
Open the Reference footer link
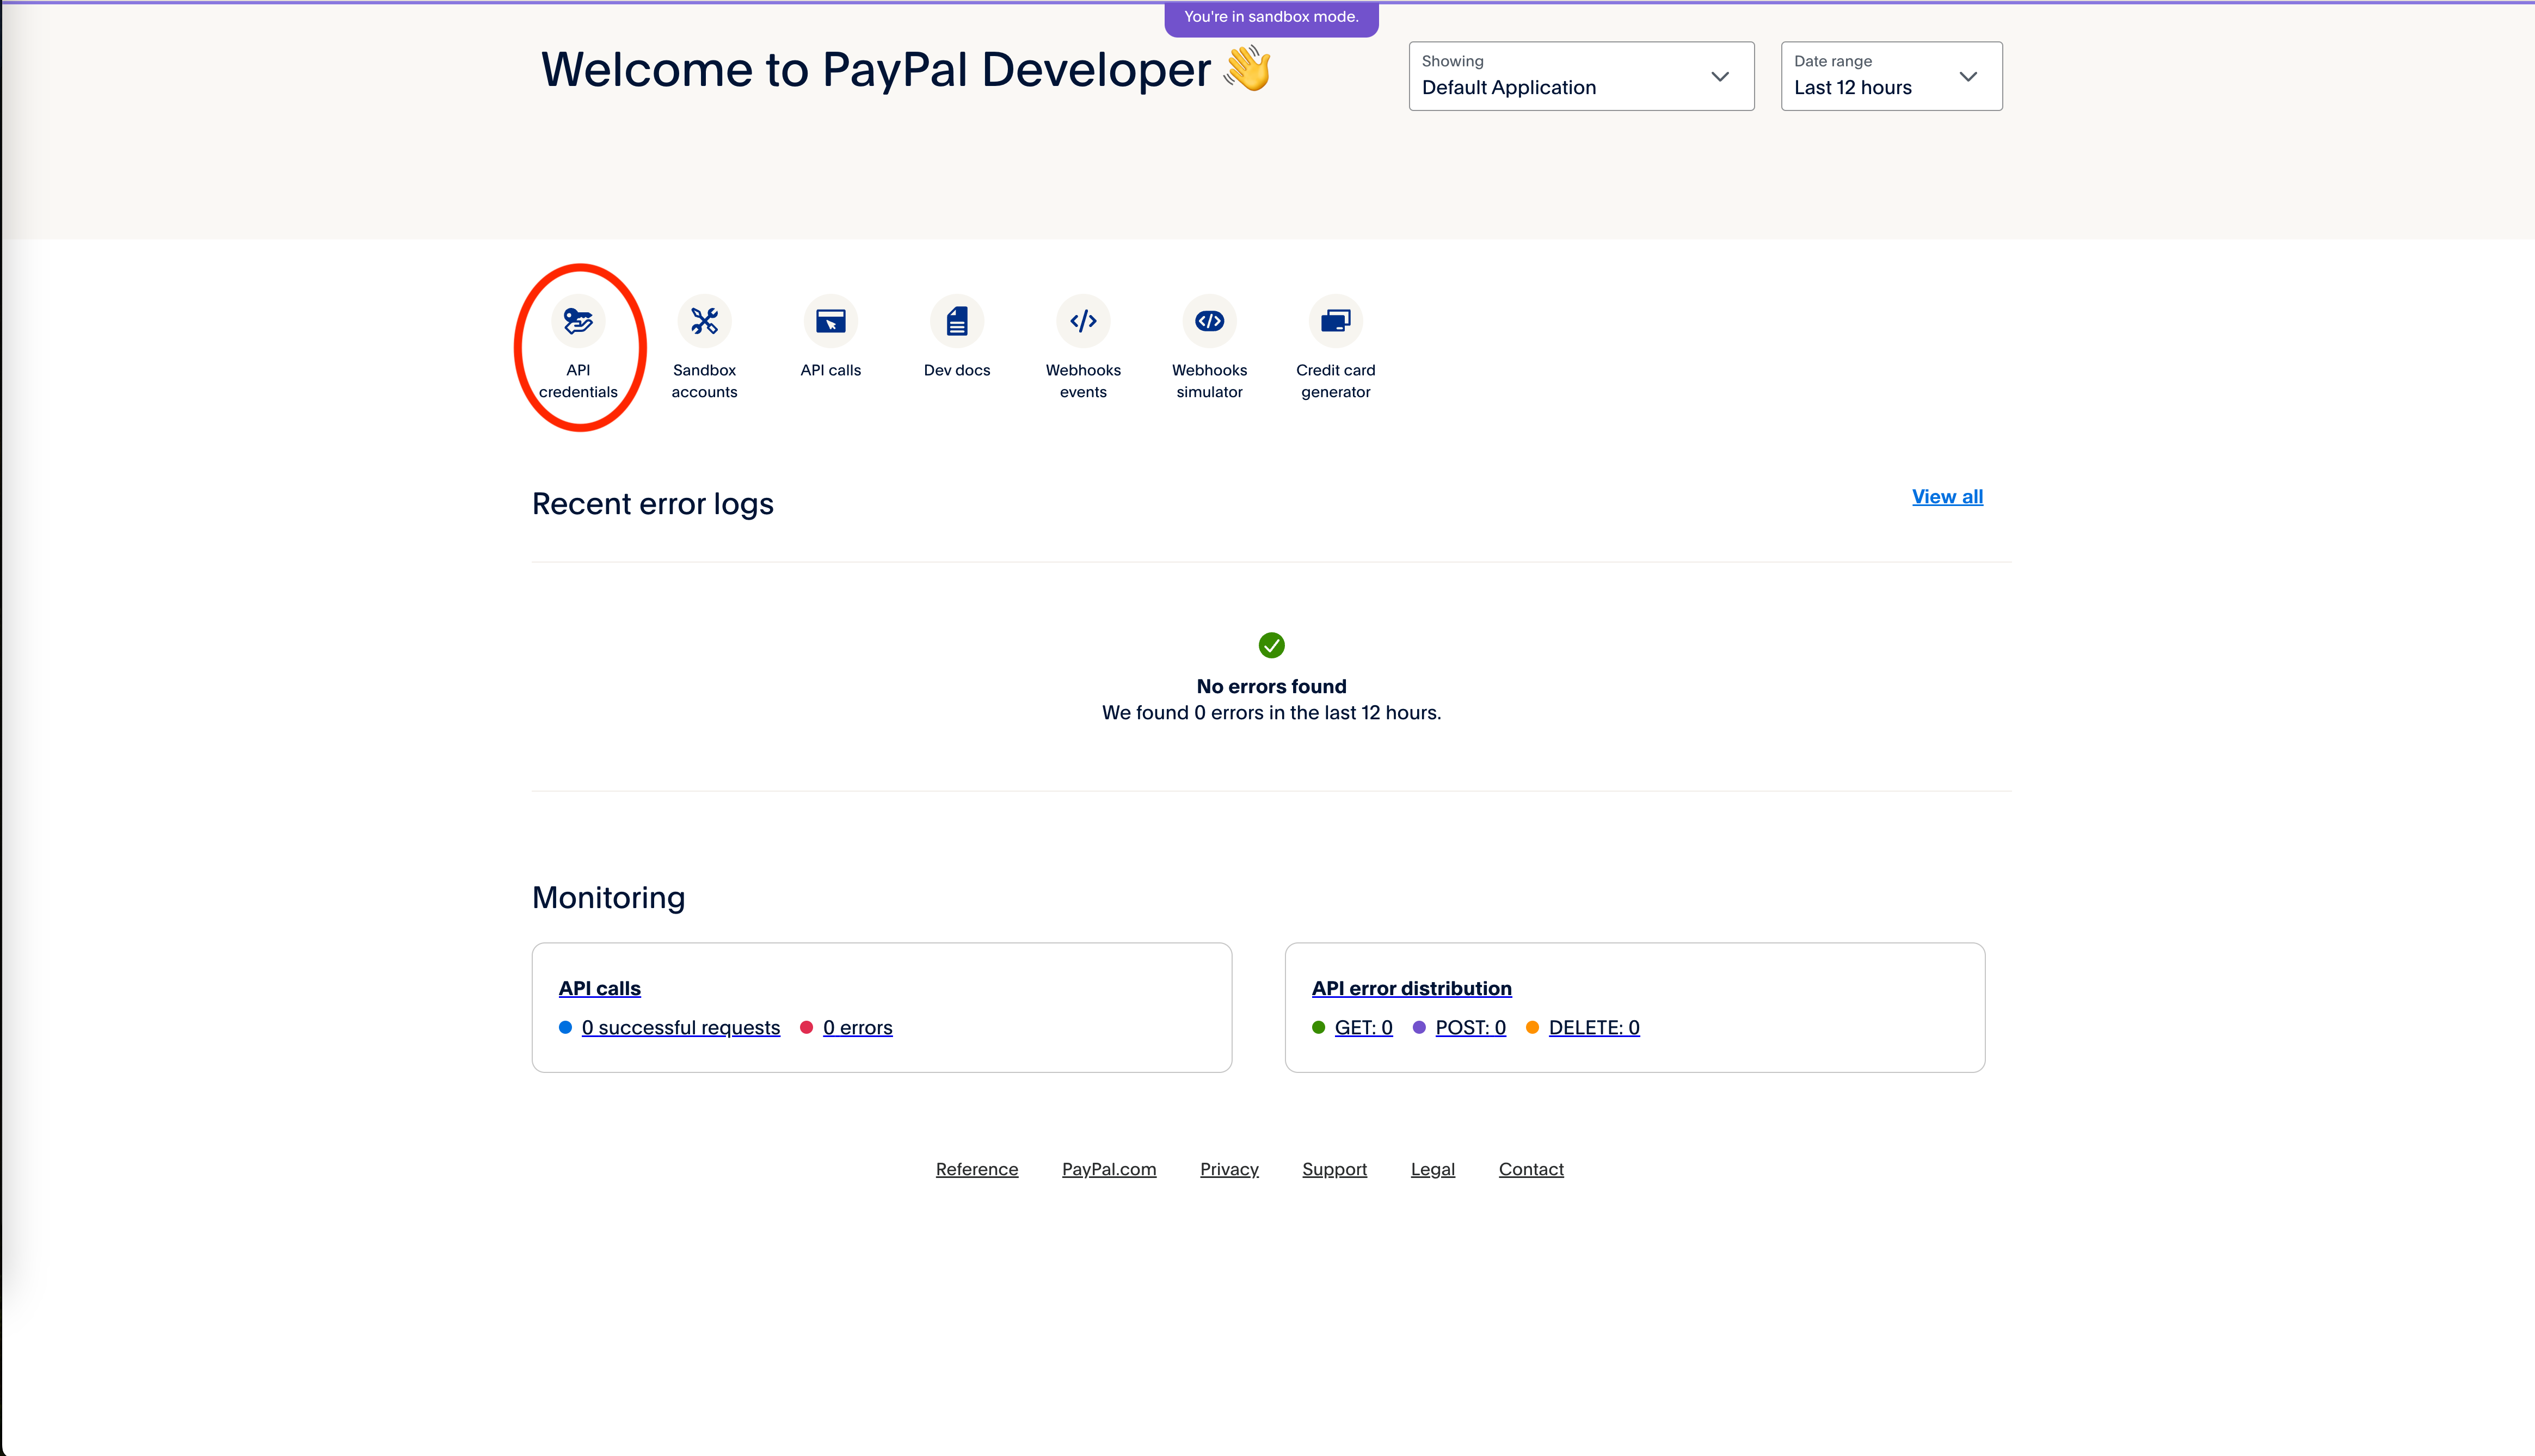(x=976, y=1169)
